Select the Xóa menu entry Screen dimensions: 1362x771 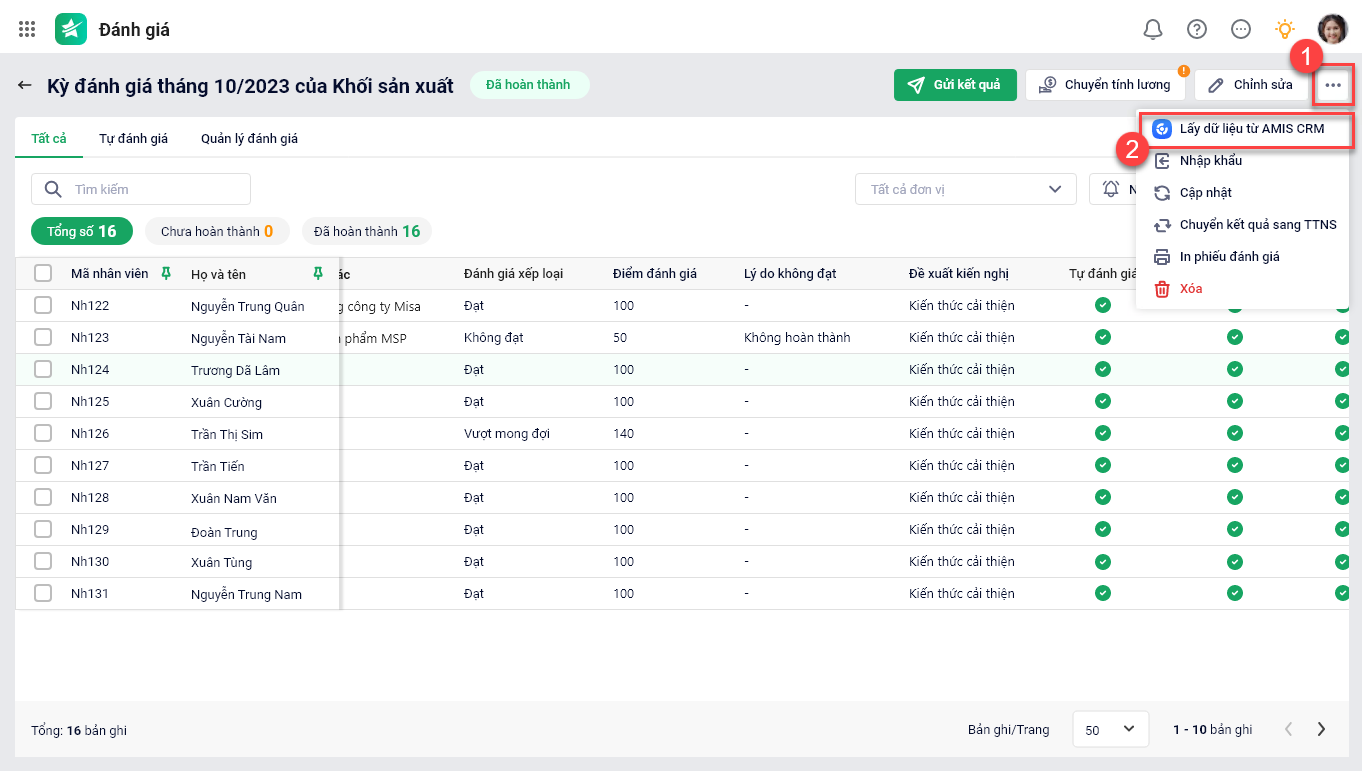[x=1190, y=289]
